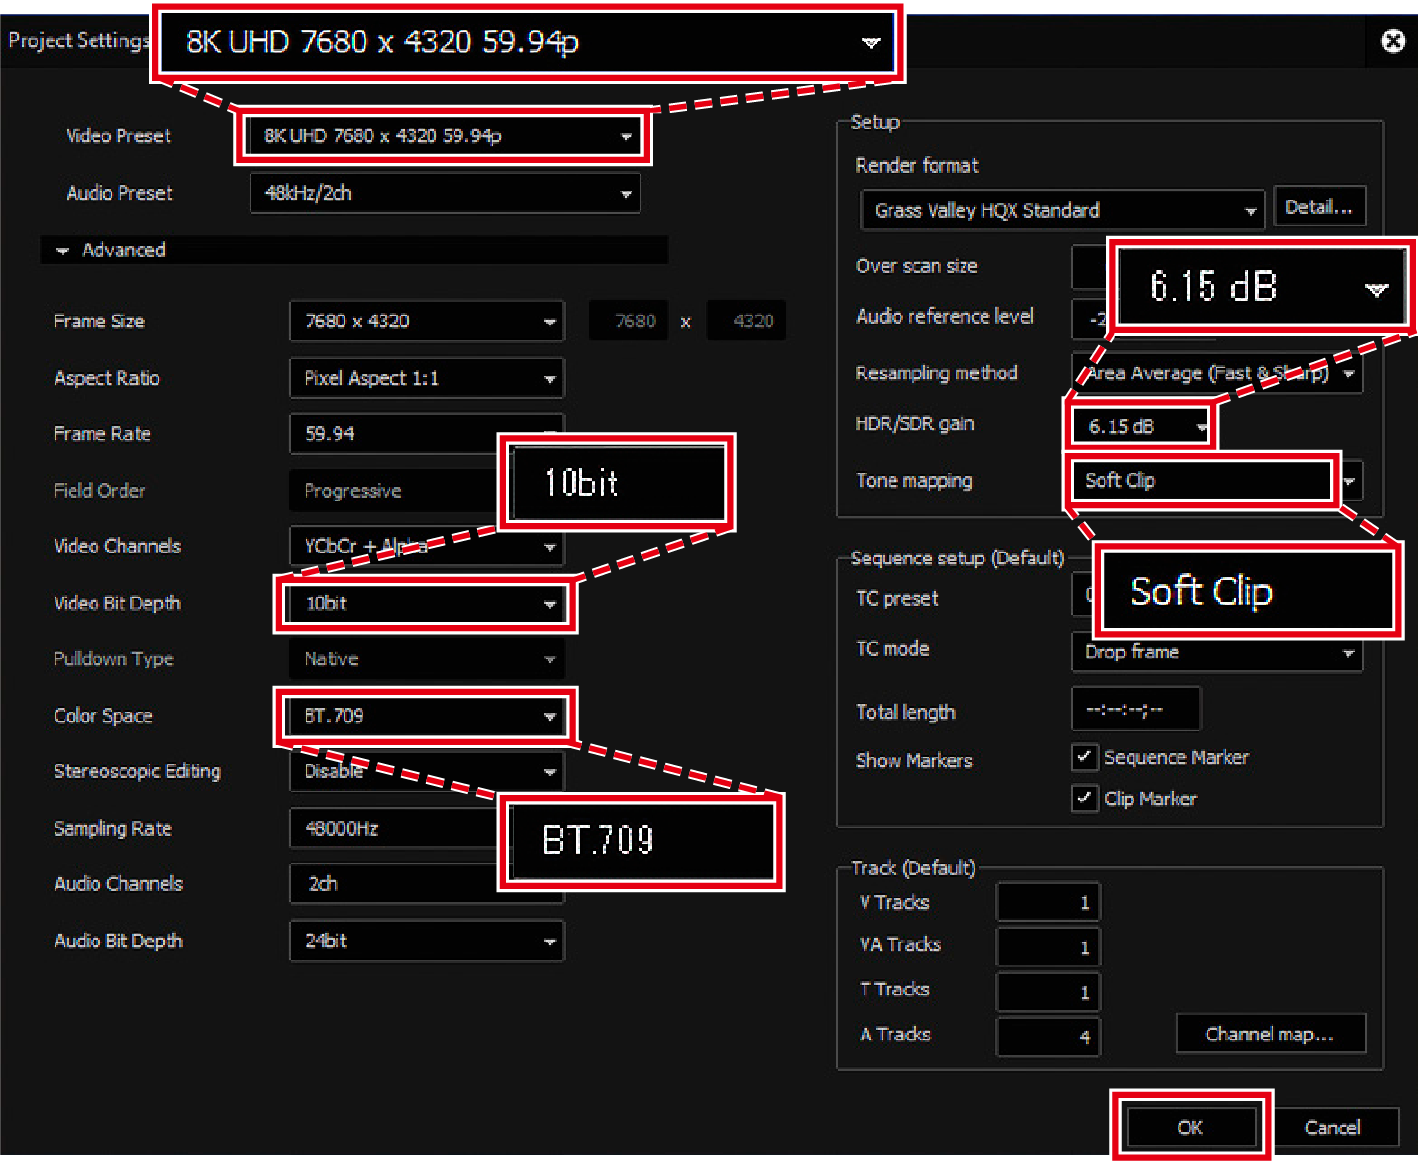Close the Project Settings dialog
This screenshot has height=1164, width=1420.
1392,41
